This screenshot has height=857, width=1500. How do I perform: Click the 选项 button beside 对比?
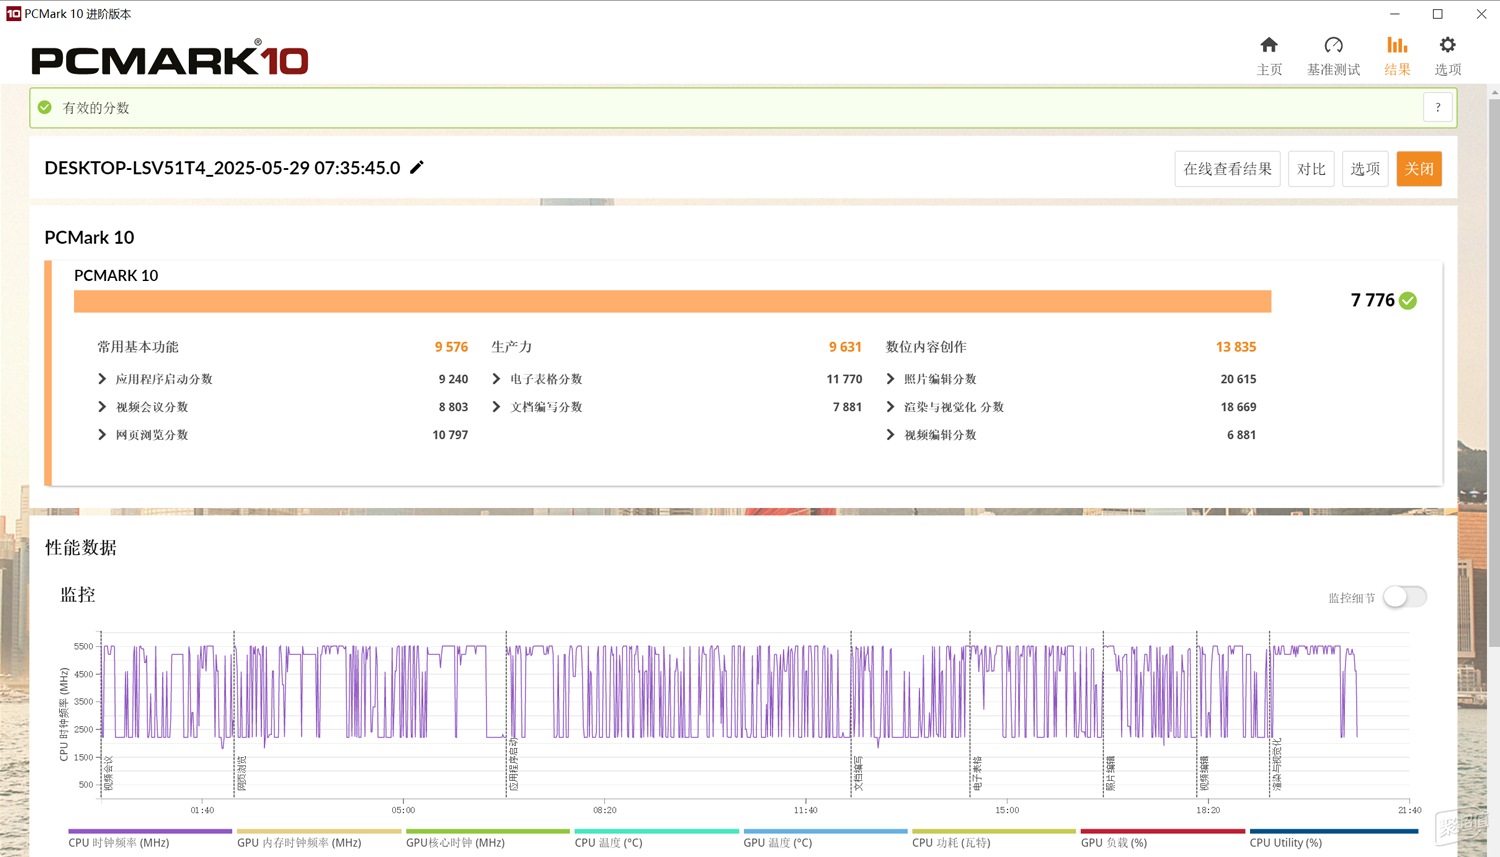click(1365, 169)
